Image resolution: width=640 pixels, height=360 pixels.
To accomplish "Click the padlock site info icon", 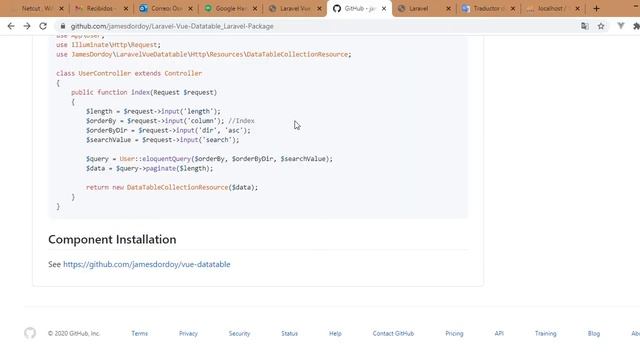I will point(63,26).
